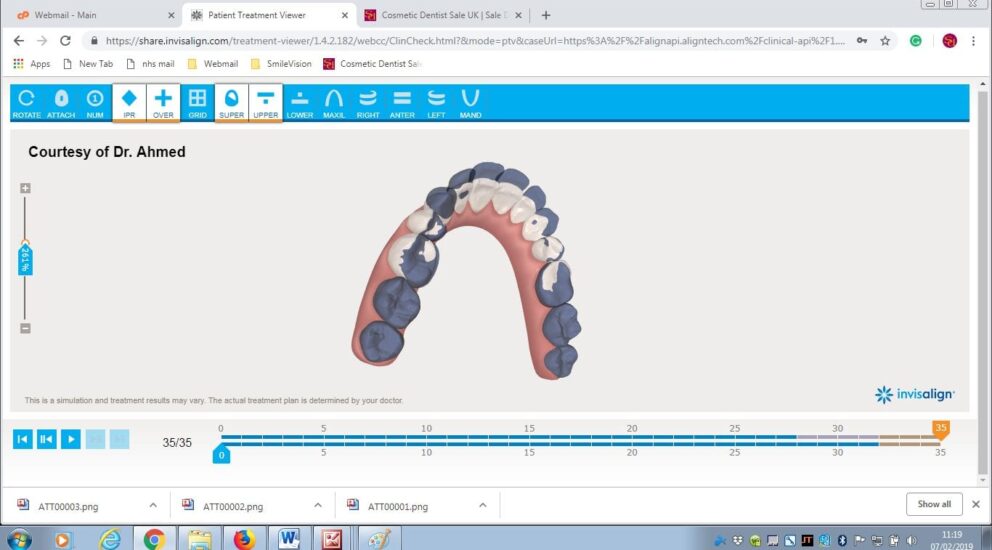992x550 pixels.
Task: Click the volume icon in system tray
Action: click(911, 541)
